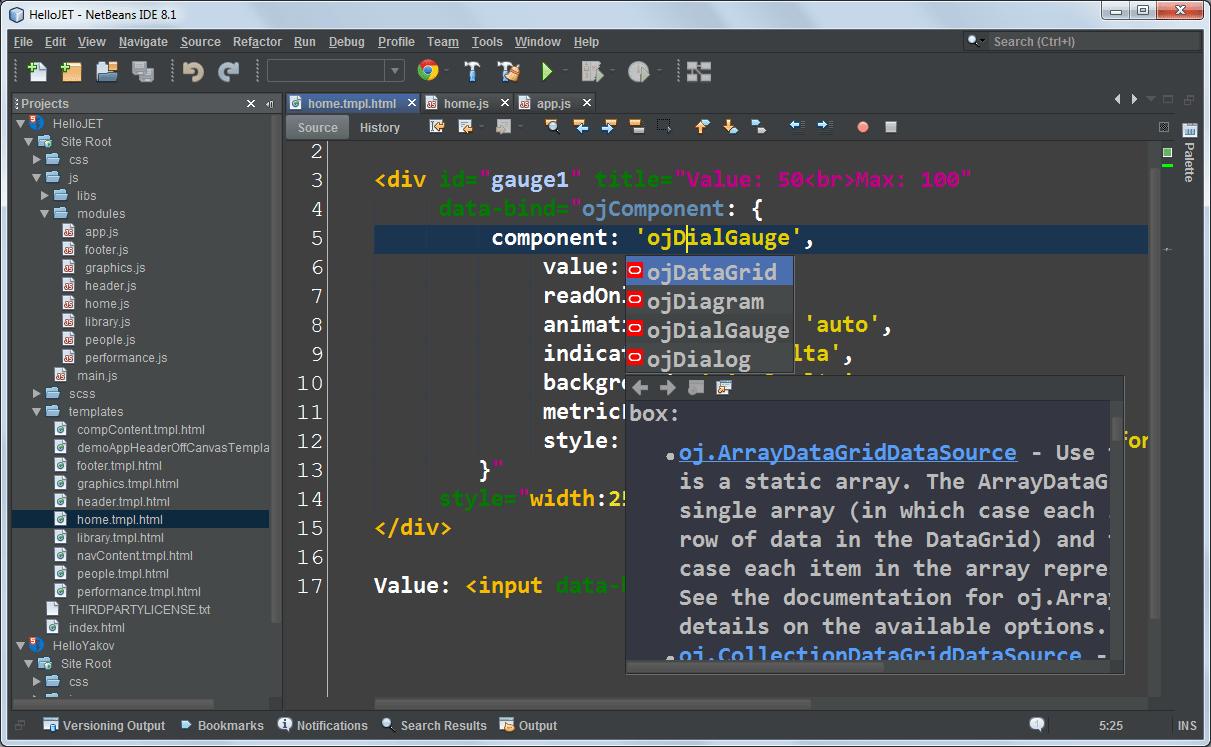The height and width of the screenshot is (747, 1211).
Task: Click the Search (Ctrl+I) input field
Action: point(1090,41)
